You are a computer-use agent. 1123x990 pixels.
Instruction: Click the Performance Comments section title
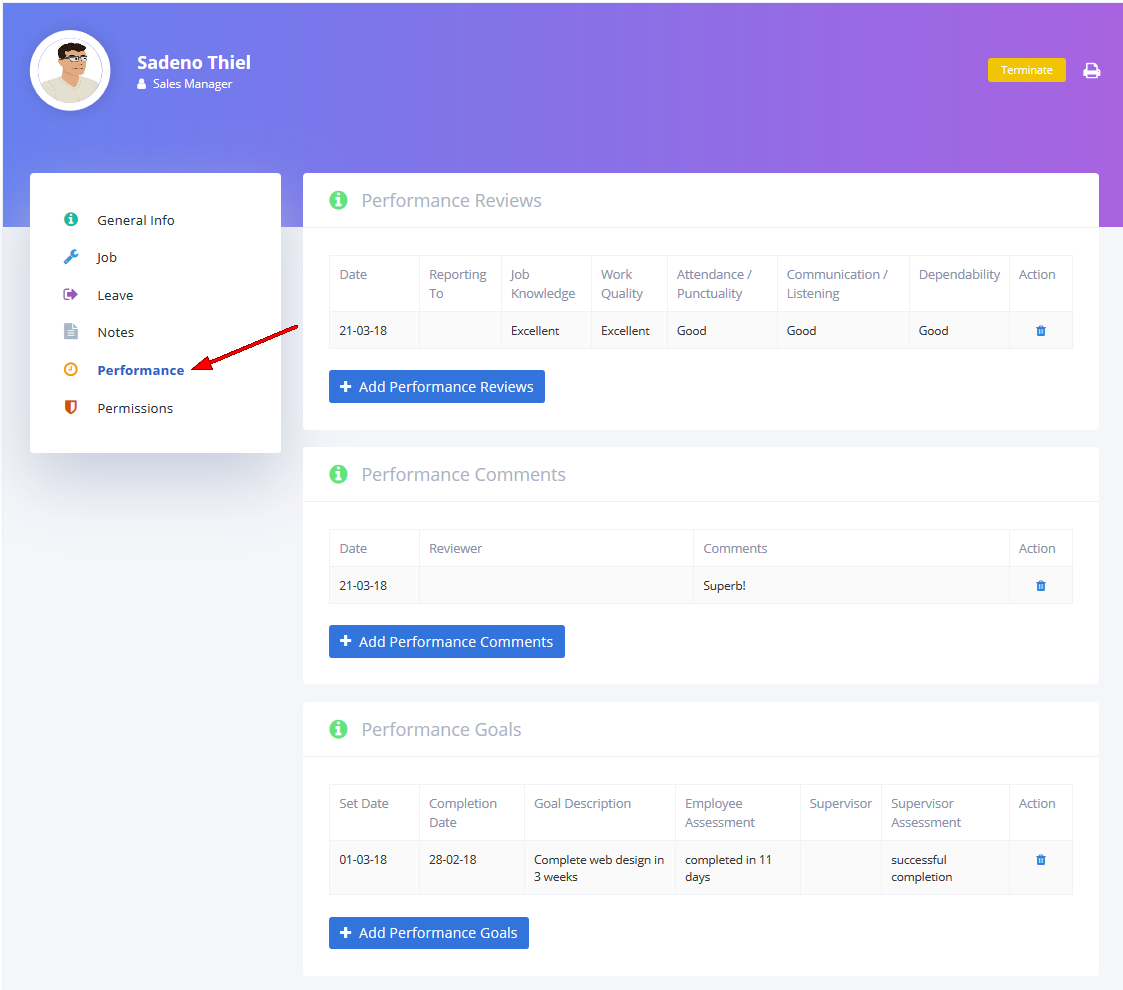(x=463, y=474)
